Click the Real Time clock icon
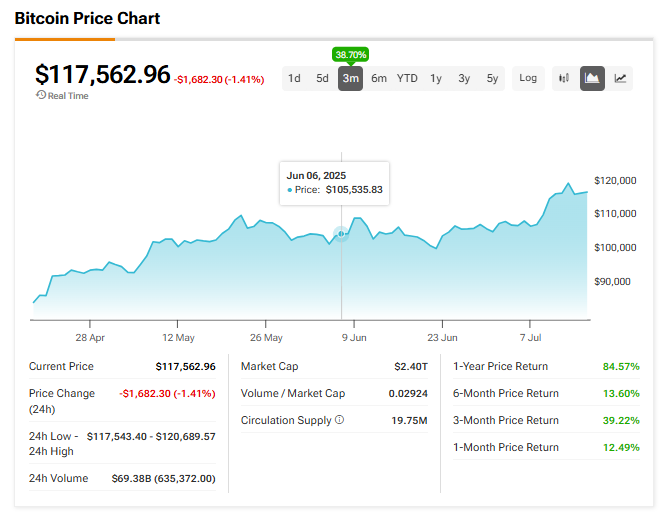This screenshot has width=671, height=520. point(41,95)
